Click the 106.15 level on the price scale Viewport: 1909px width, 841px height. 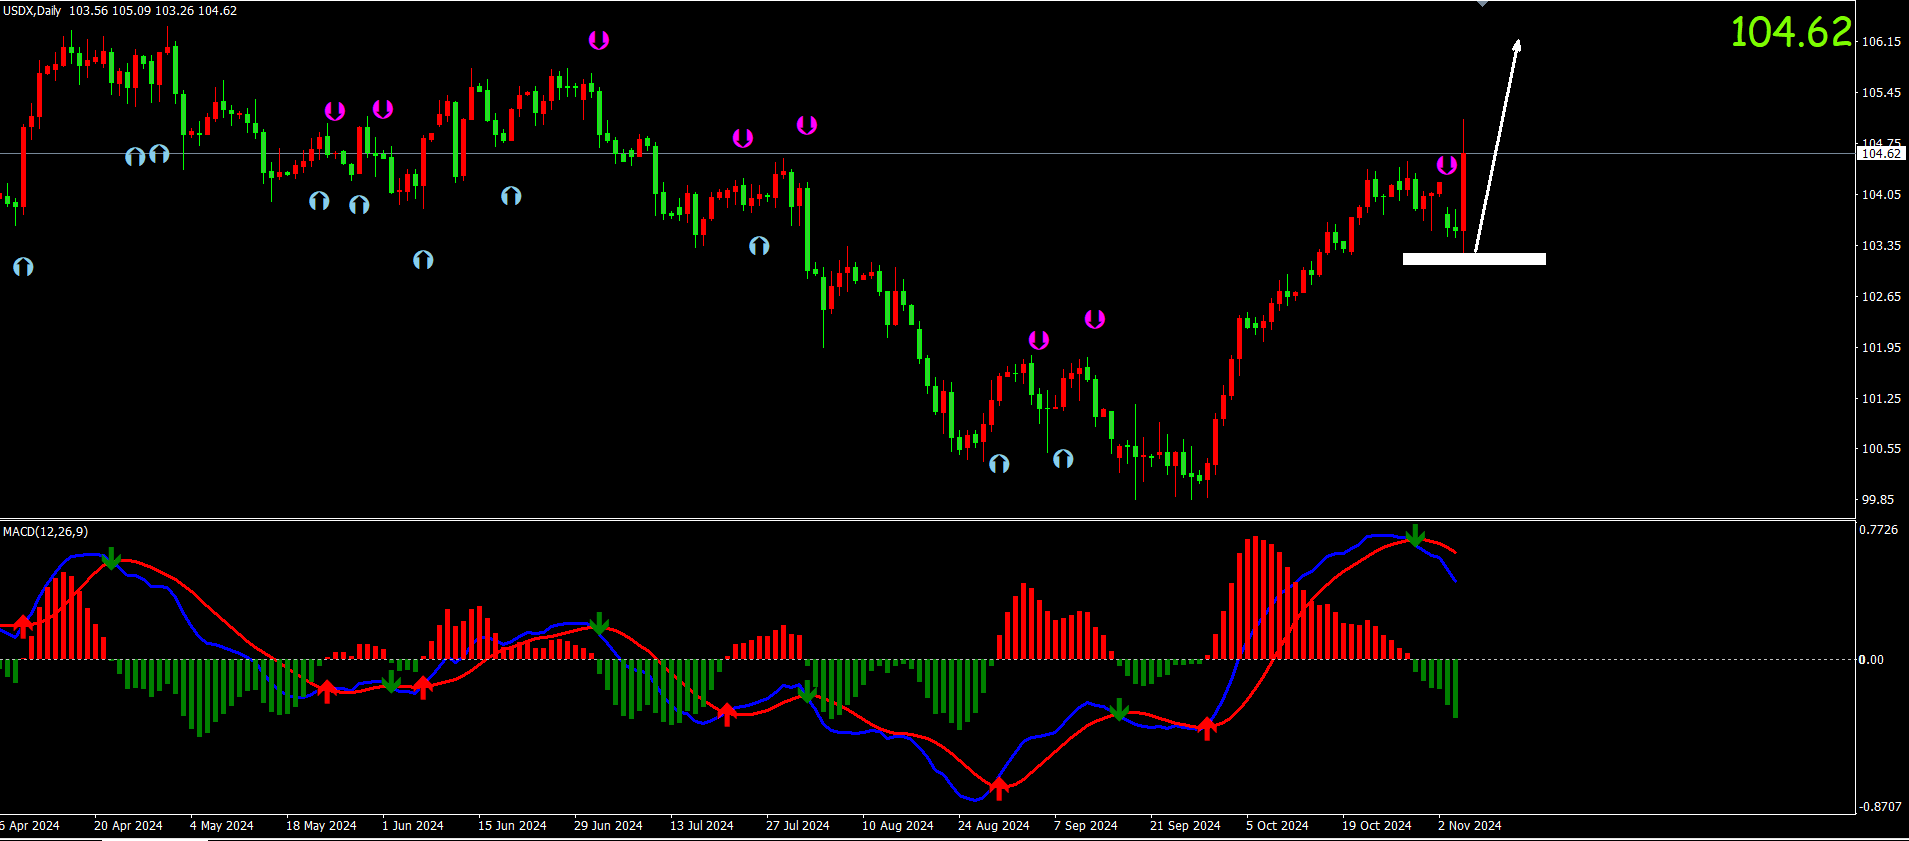[1880, 42]
